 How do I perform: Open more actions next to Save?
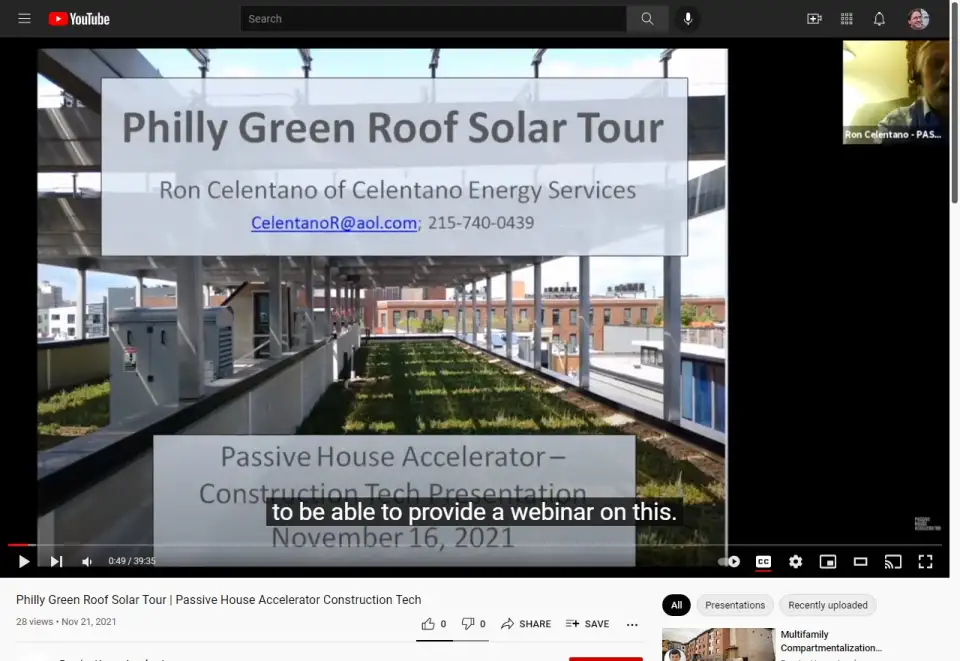click(x=632, y=624)
